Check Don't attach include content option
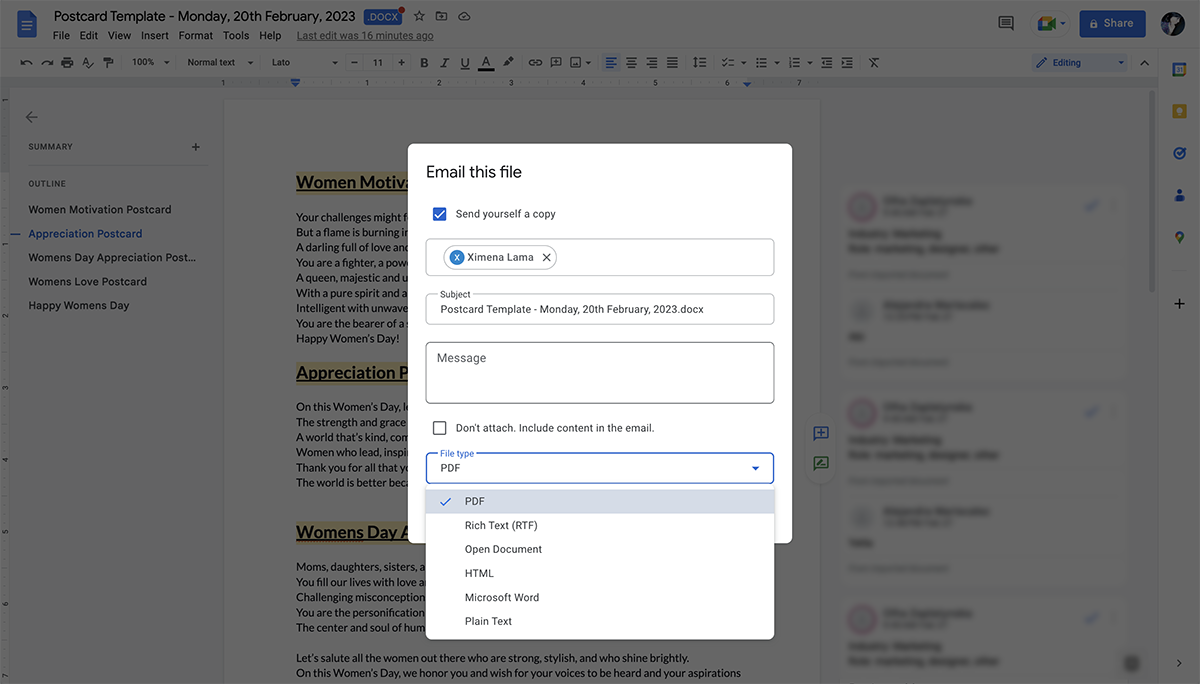Screen dimensions: 1200x684 (439, 428)
